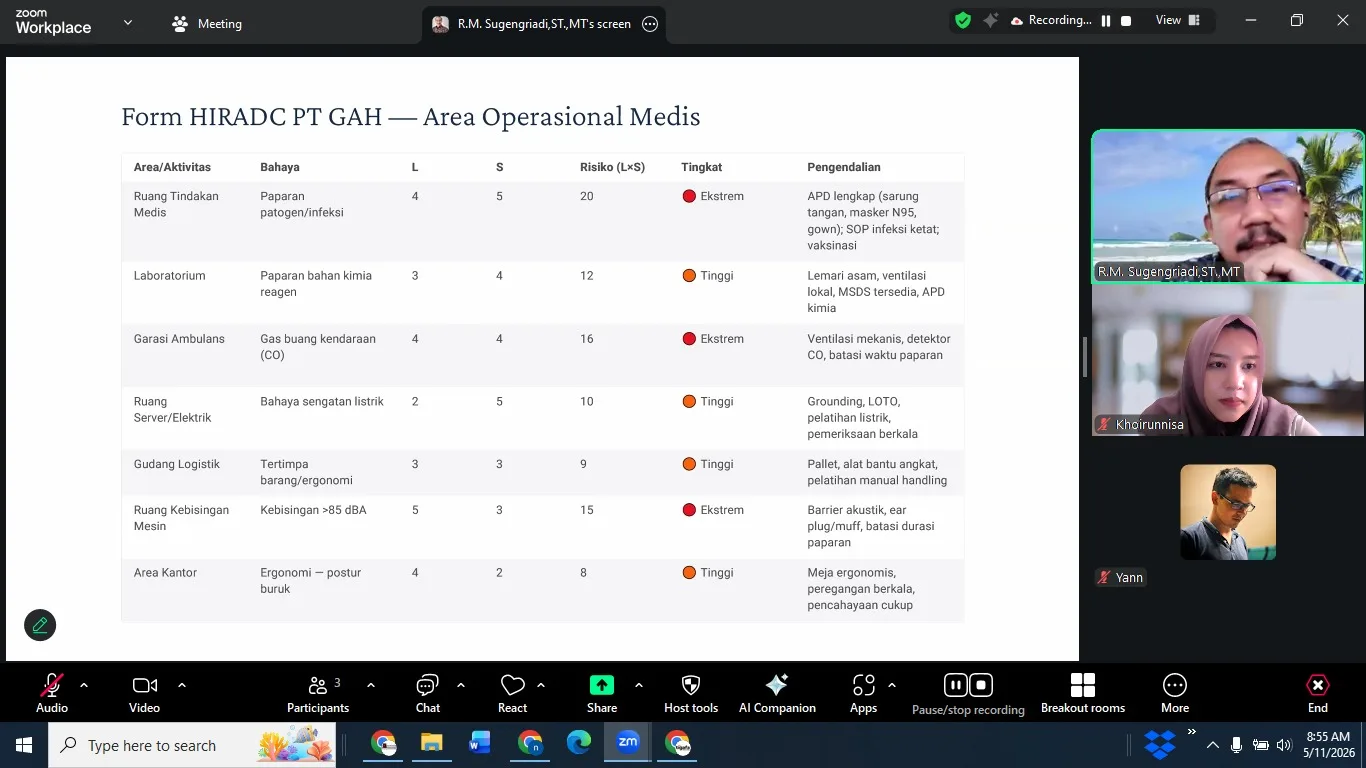Viewport: 1366px width, 768px height.
Task: Expand audio options arrow next to Audio
Action: (x=84, y=685)
